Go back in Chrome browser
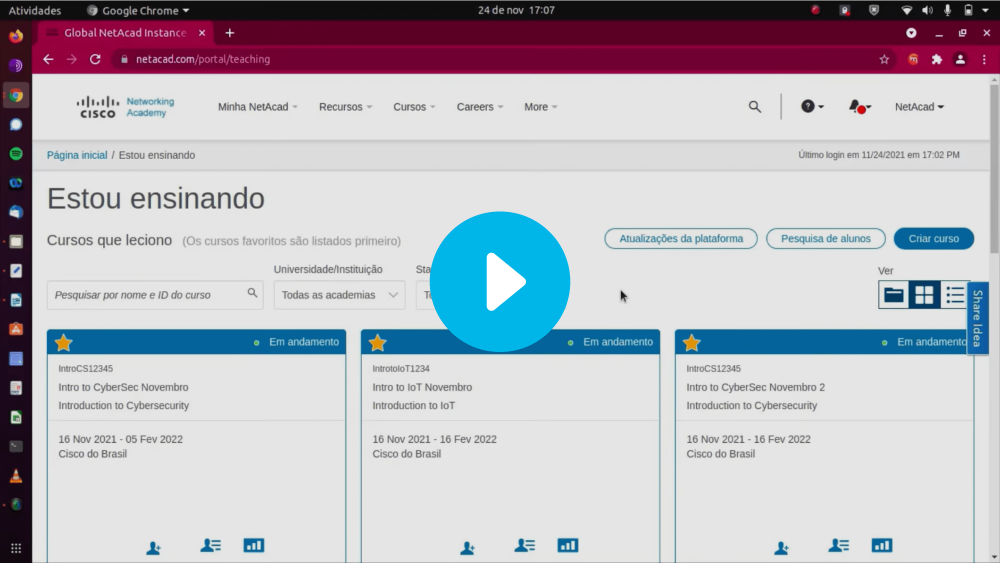The height and width of the screenshot is (563, 1000). [x=48, y=59]
